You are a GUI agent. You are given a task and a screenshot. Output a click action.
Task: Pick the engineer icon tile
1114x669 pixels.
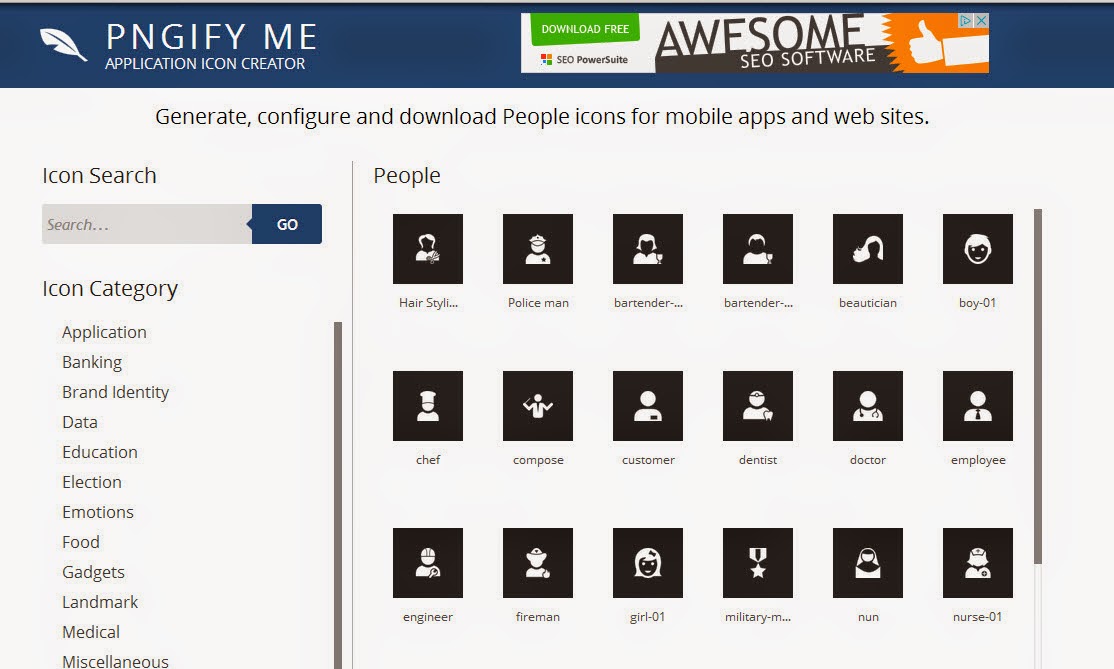428,563
